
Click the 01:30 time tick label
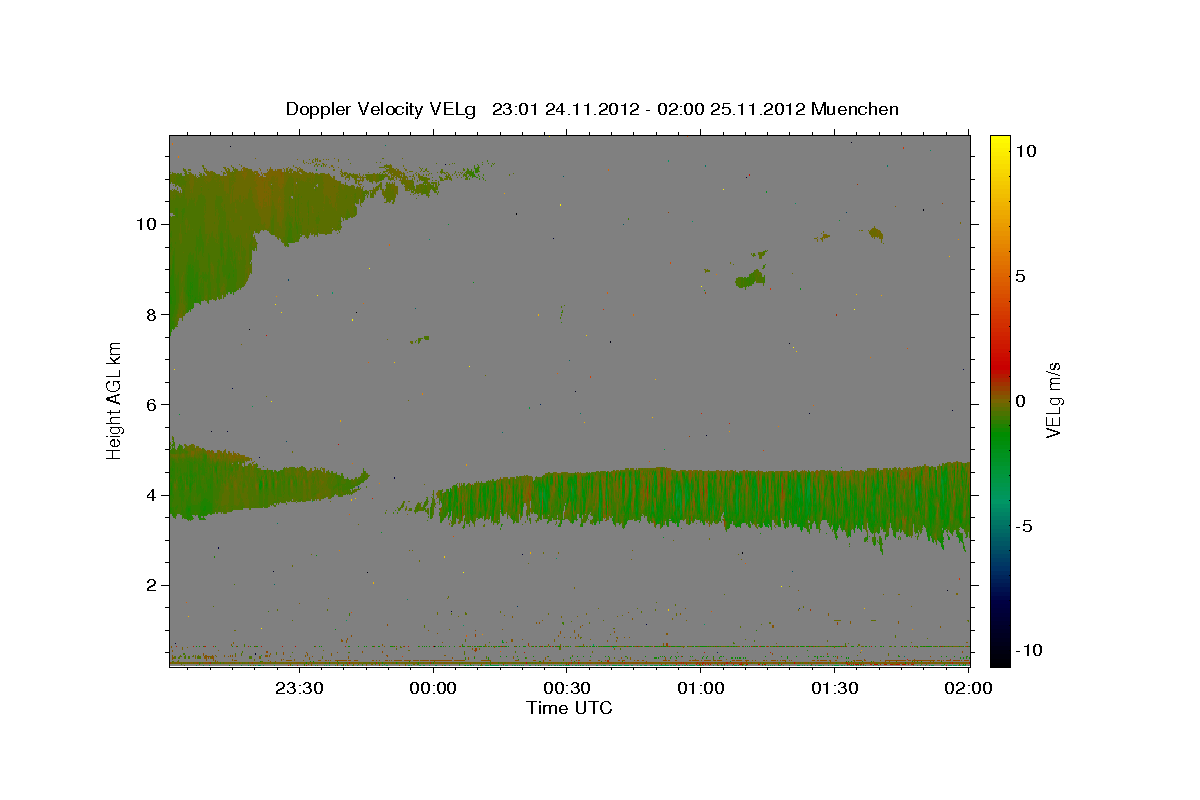point(835,688)
